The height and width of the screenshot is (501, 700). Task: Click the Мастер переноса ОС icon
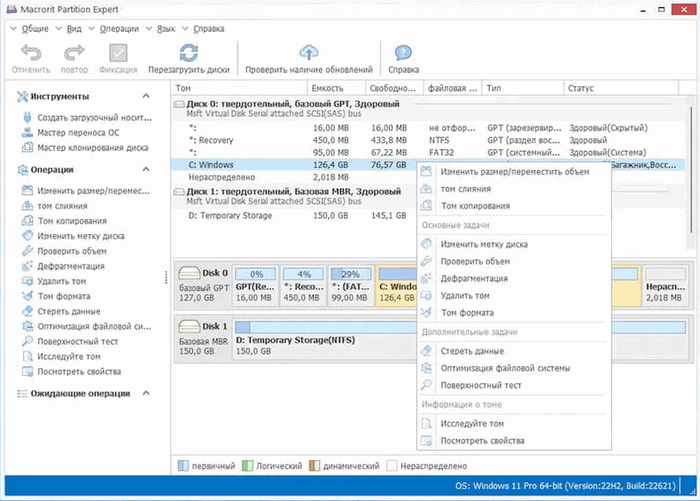[x=27, y=133]
